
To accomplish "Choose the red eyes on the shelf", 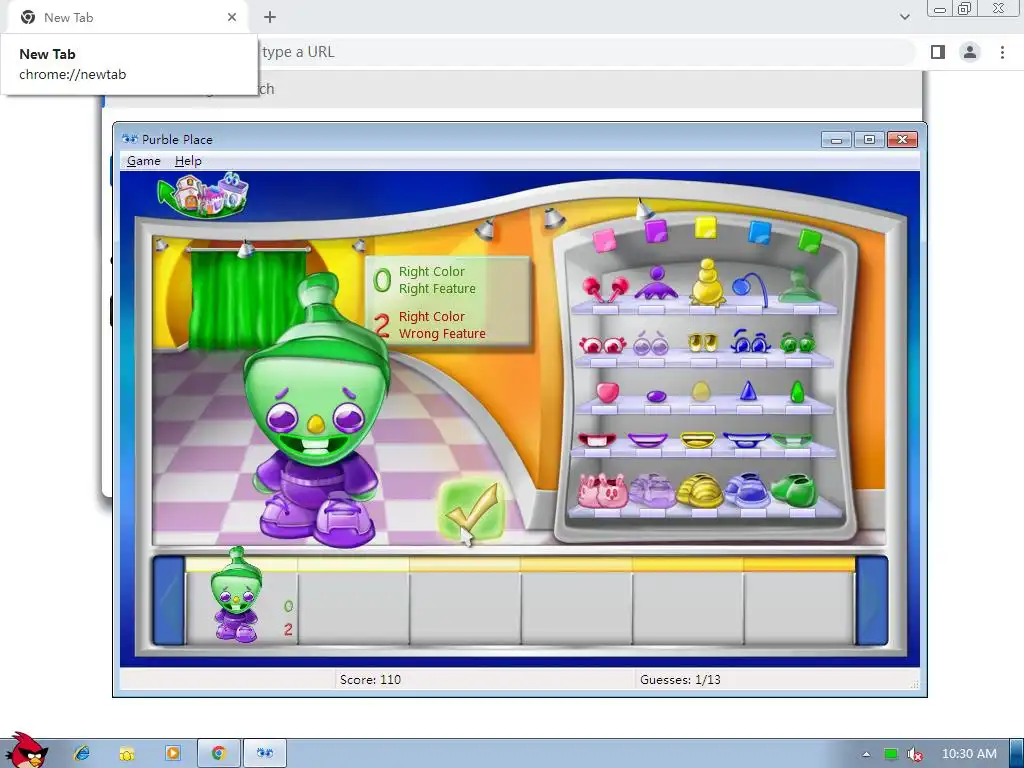I will [602, 344].
